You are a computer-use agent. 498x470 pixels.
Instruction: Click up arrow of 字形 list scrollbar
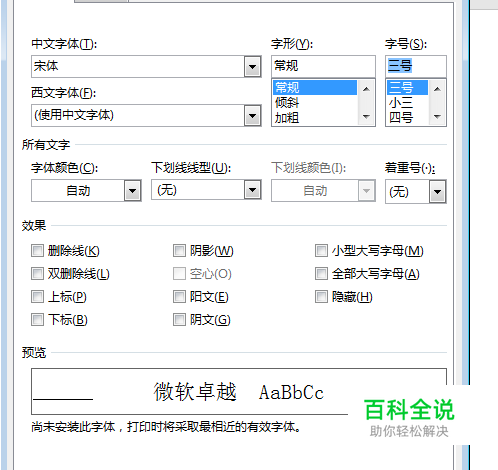(x=366, y=89)
